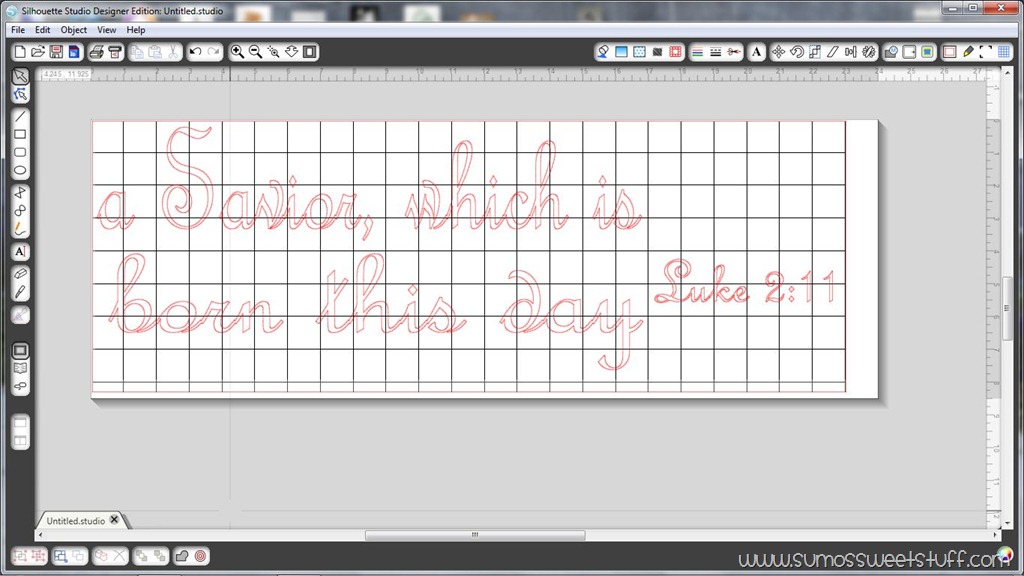
Task: Open the Fill Color paint bucket panel
Action: [603, 52]
